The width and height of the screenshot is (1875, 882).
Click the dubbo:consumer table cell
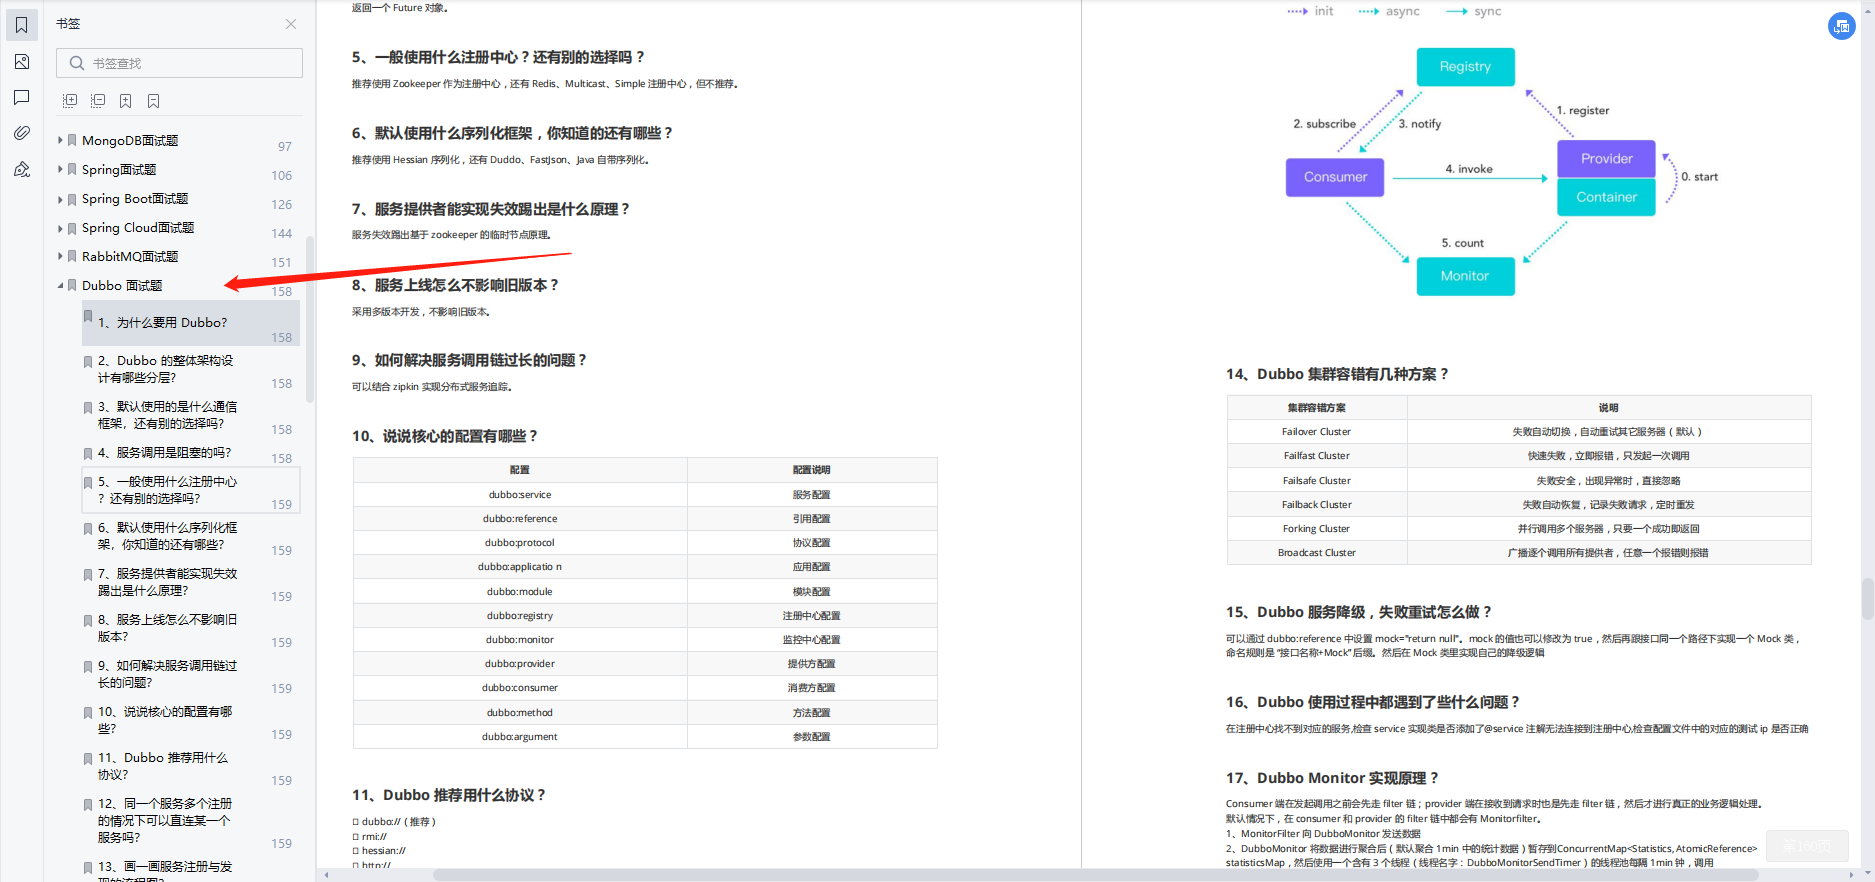520,688
